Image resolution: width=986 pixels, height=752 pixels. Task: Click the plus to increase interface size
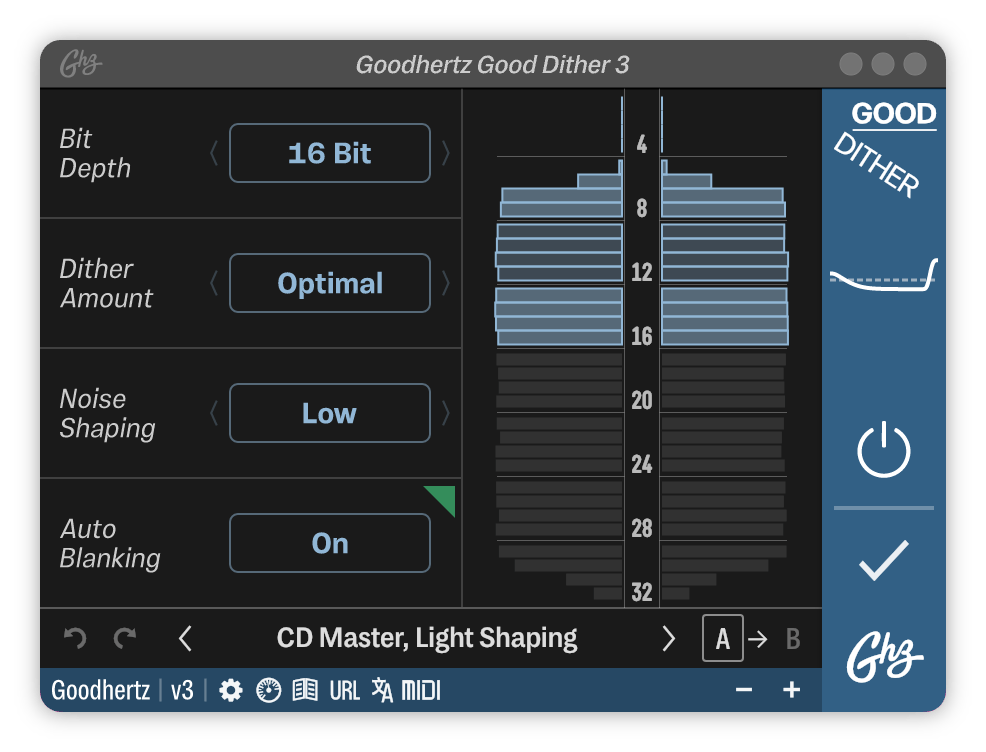(x=792, y=690)
